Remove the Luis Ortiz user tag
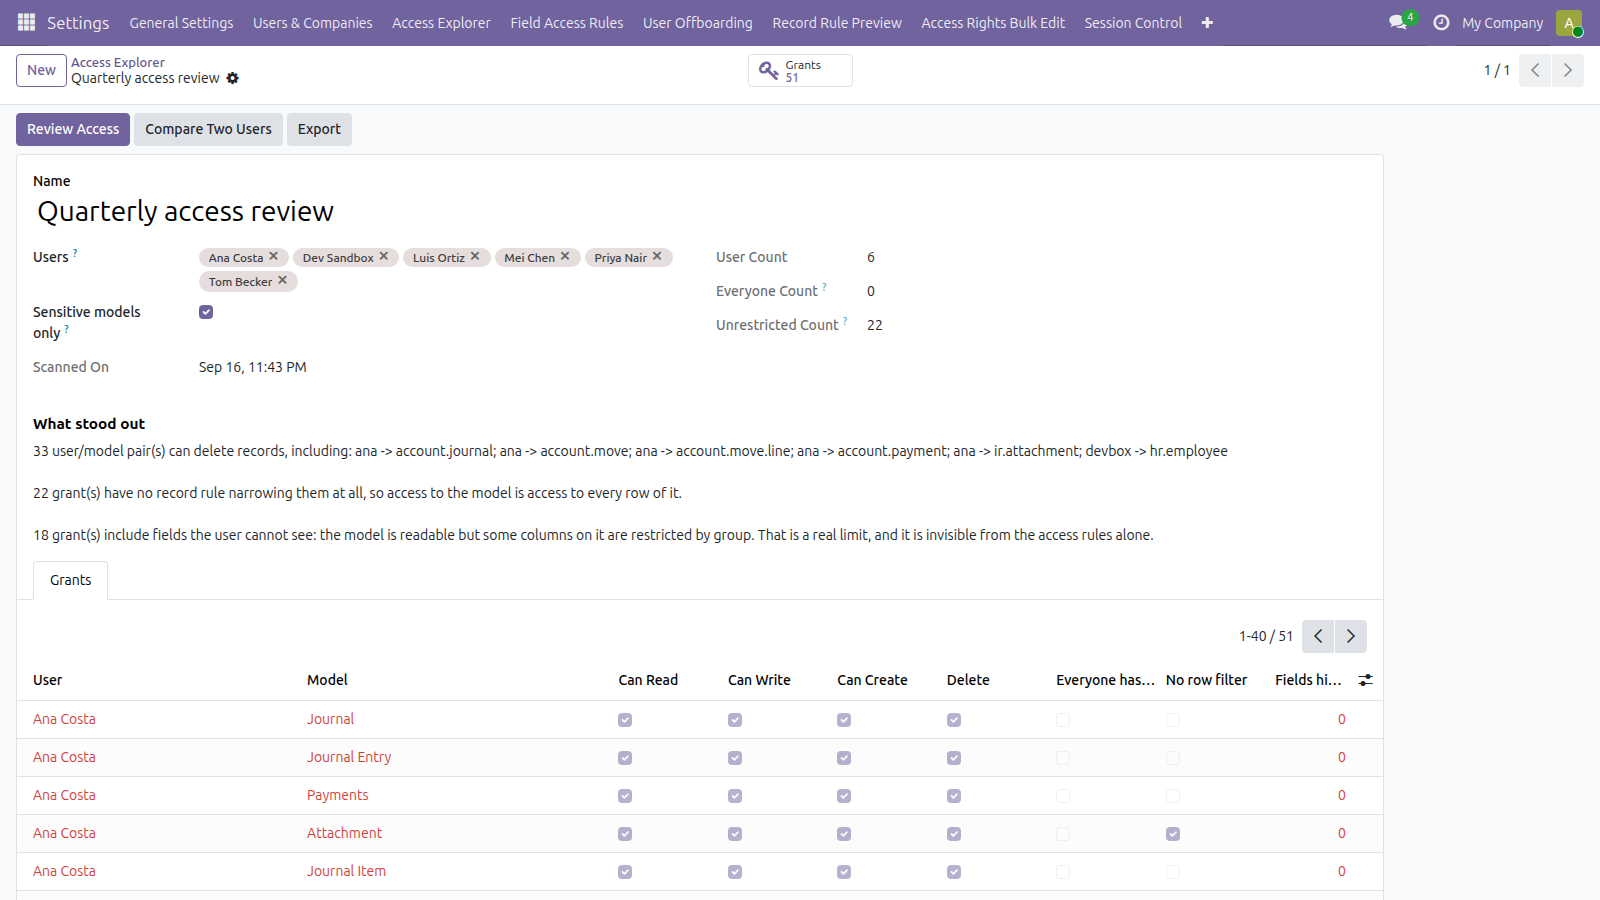Image resolution: width=1600 pixels, height=900 pixels. 475,256
